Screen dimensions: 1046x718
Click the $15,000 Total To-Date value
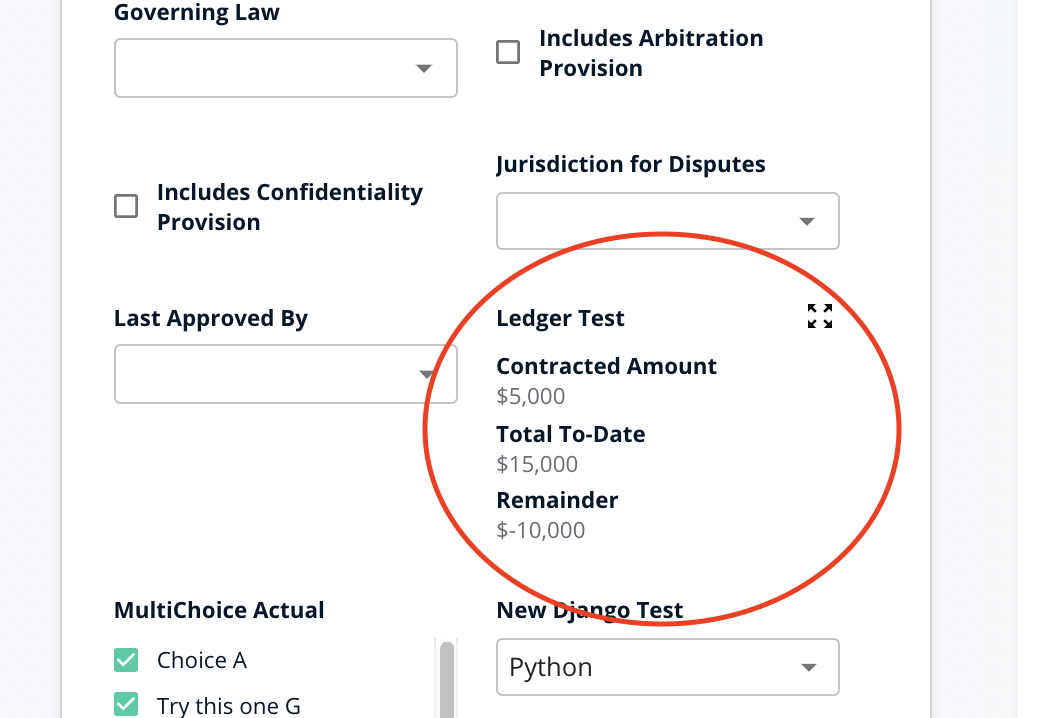pos(537,464)
